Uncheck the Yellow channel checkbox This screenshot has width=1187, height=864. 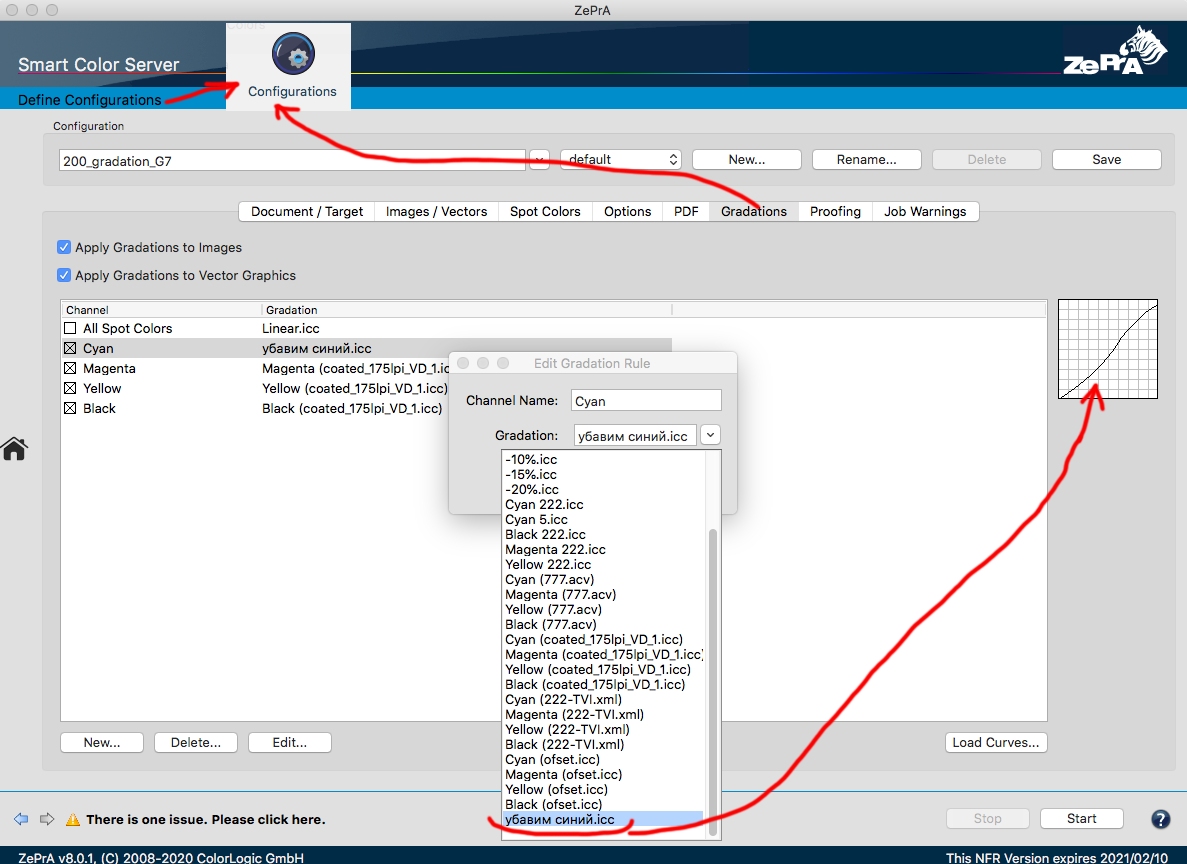click(x=70, y=388)
